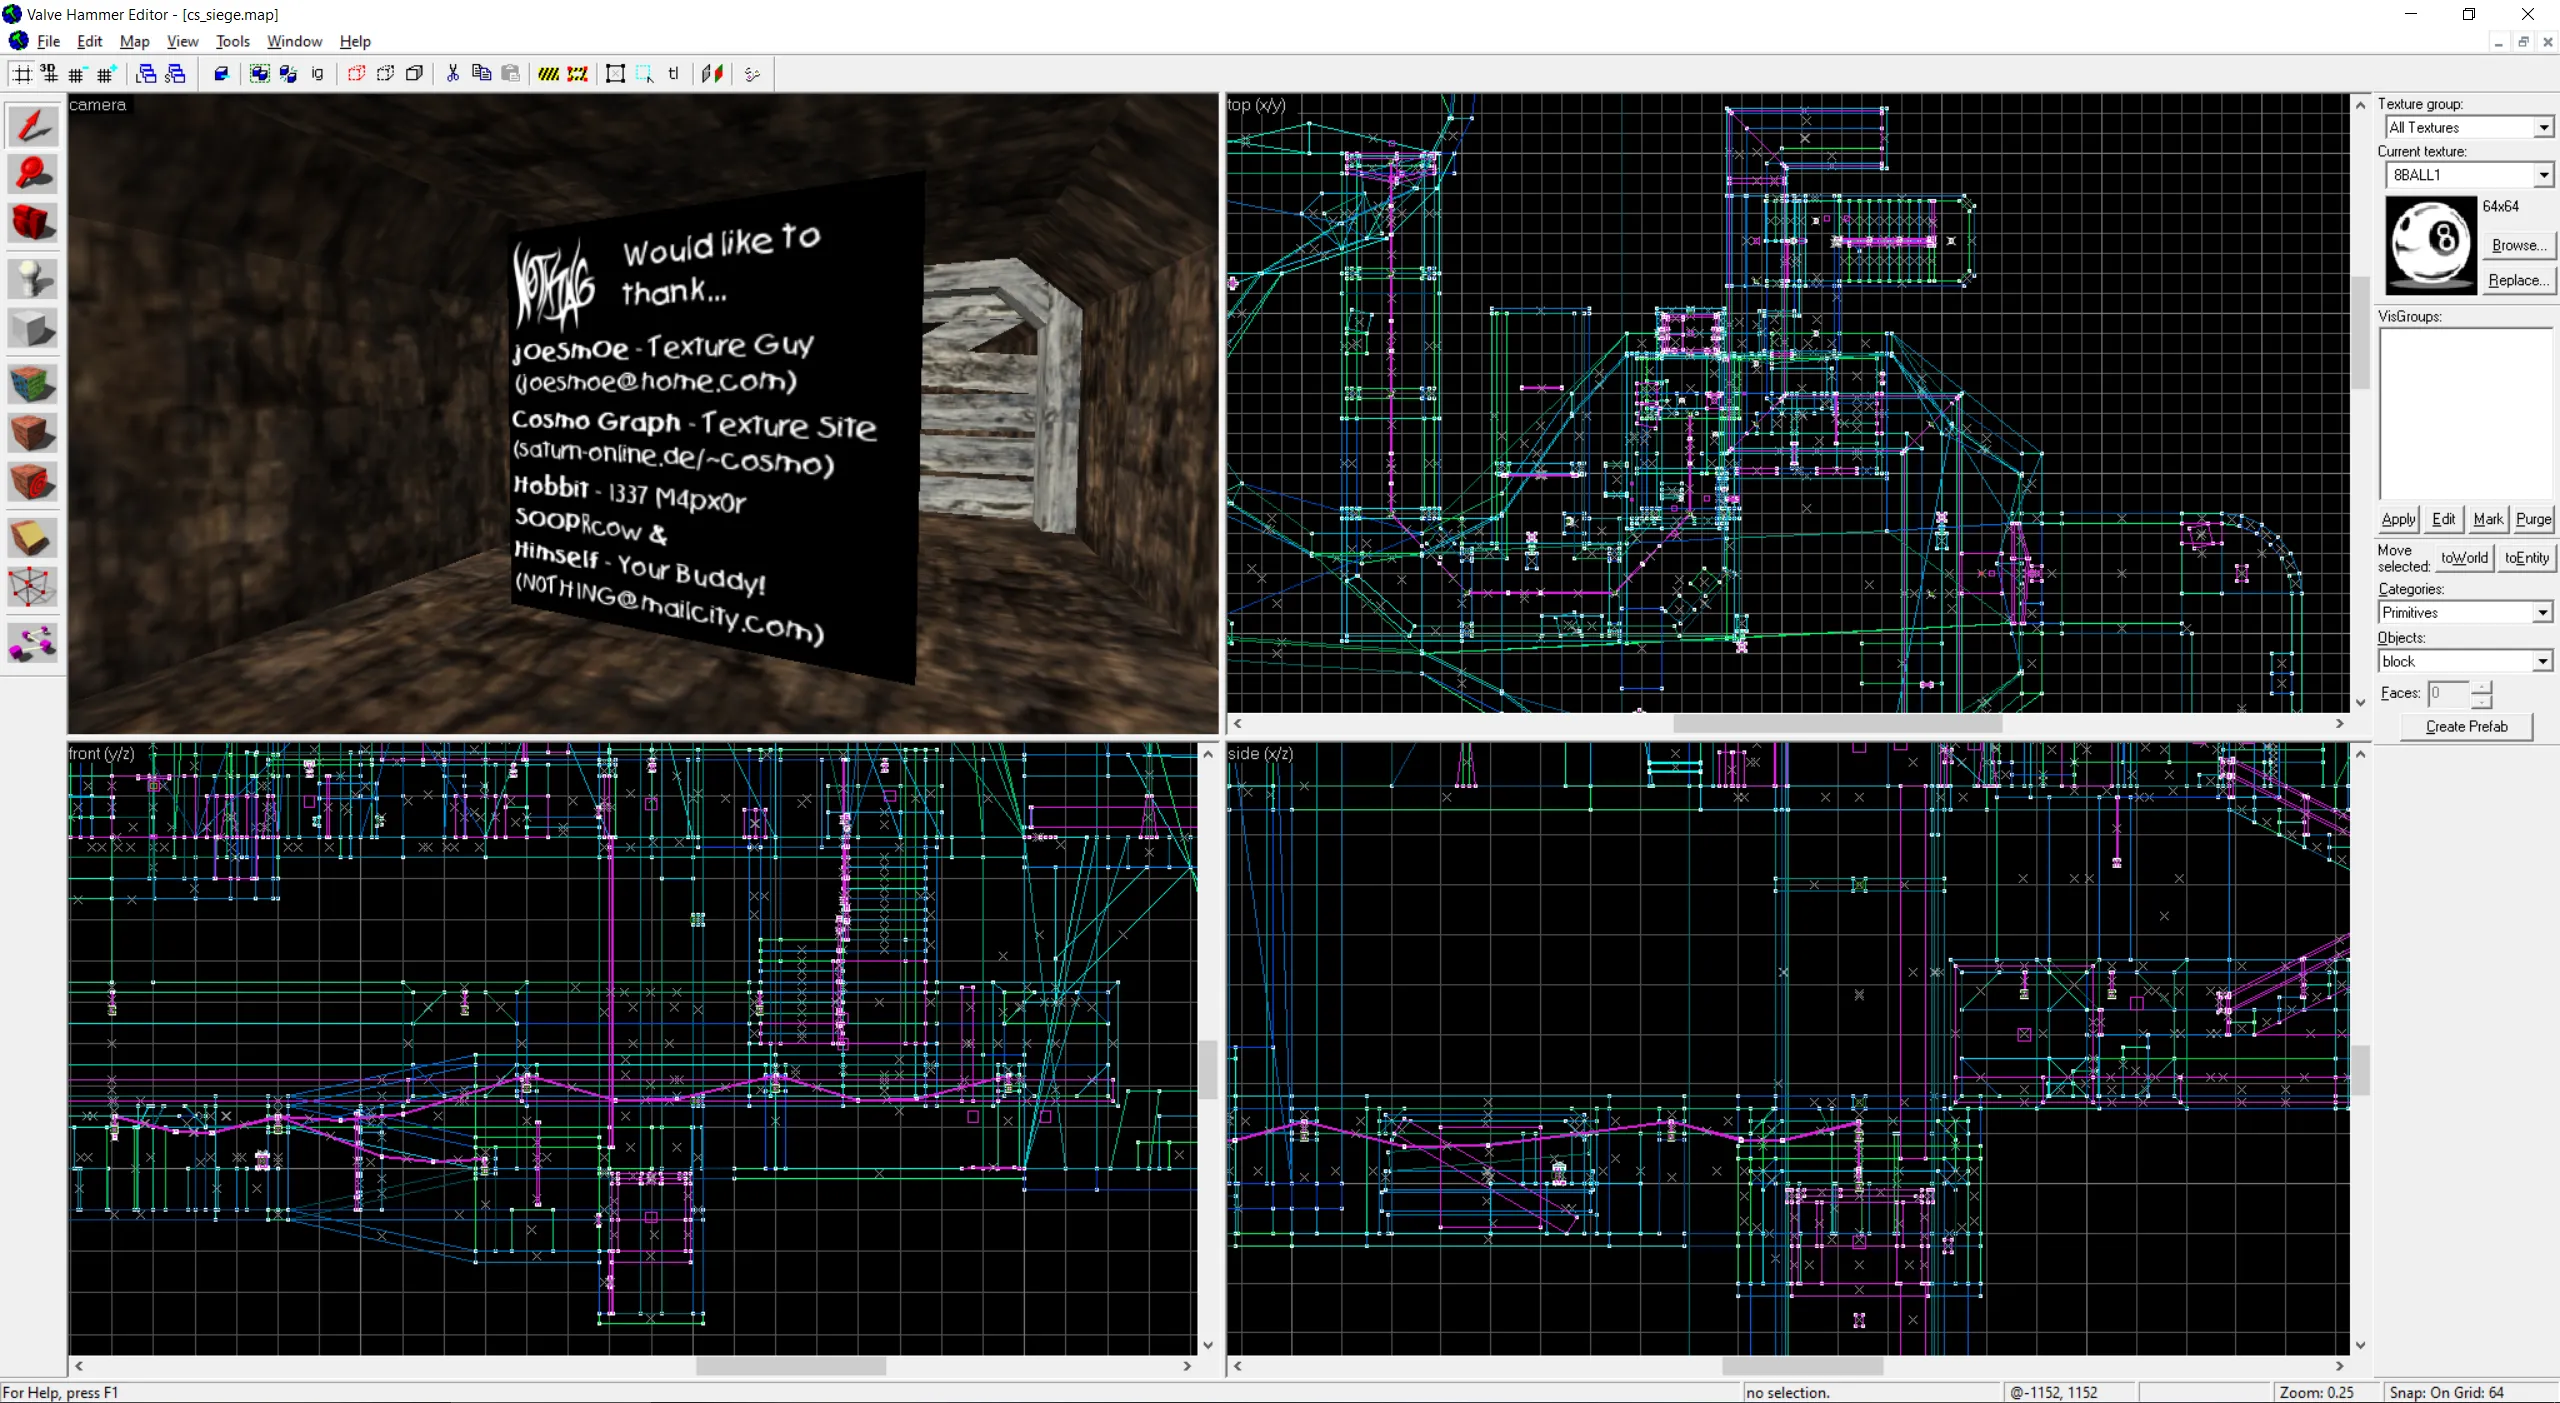Paste from clipboard via toolbar icon

click(511, 73)
